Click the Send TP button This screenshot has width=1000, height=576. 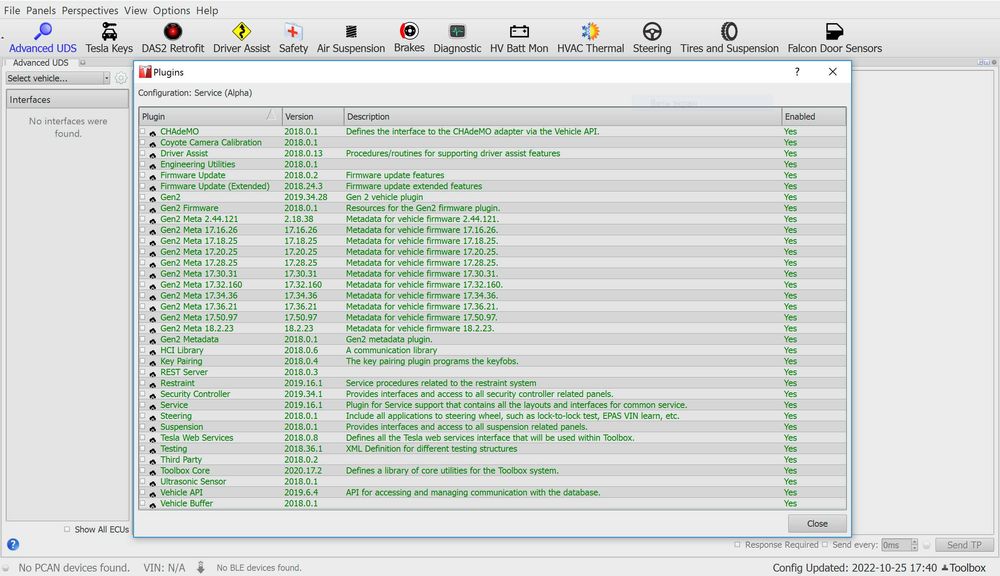pyautogui.click(x=964, y=545)
